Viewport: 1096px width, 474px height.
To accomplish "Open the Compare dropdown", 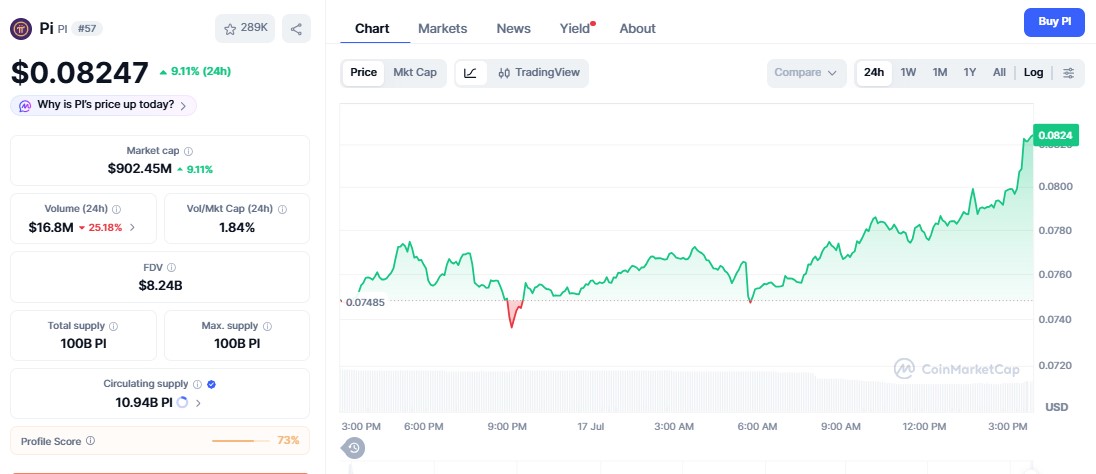I will (806, 73).
